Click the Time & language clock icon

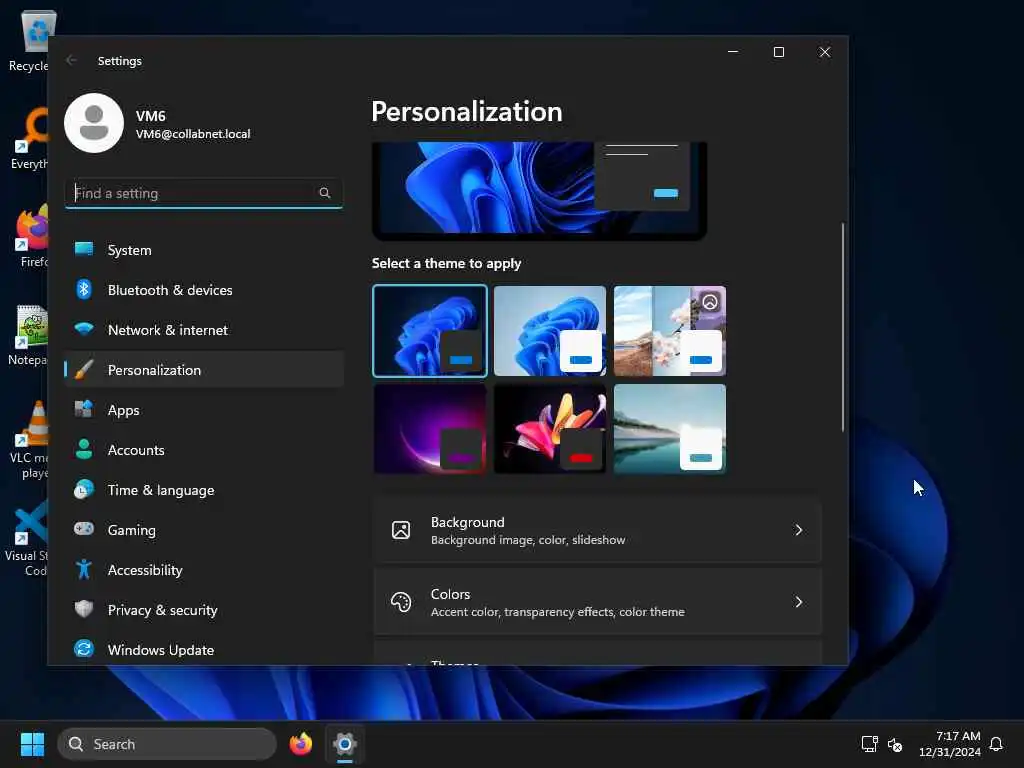(84, 489)
